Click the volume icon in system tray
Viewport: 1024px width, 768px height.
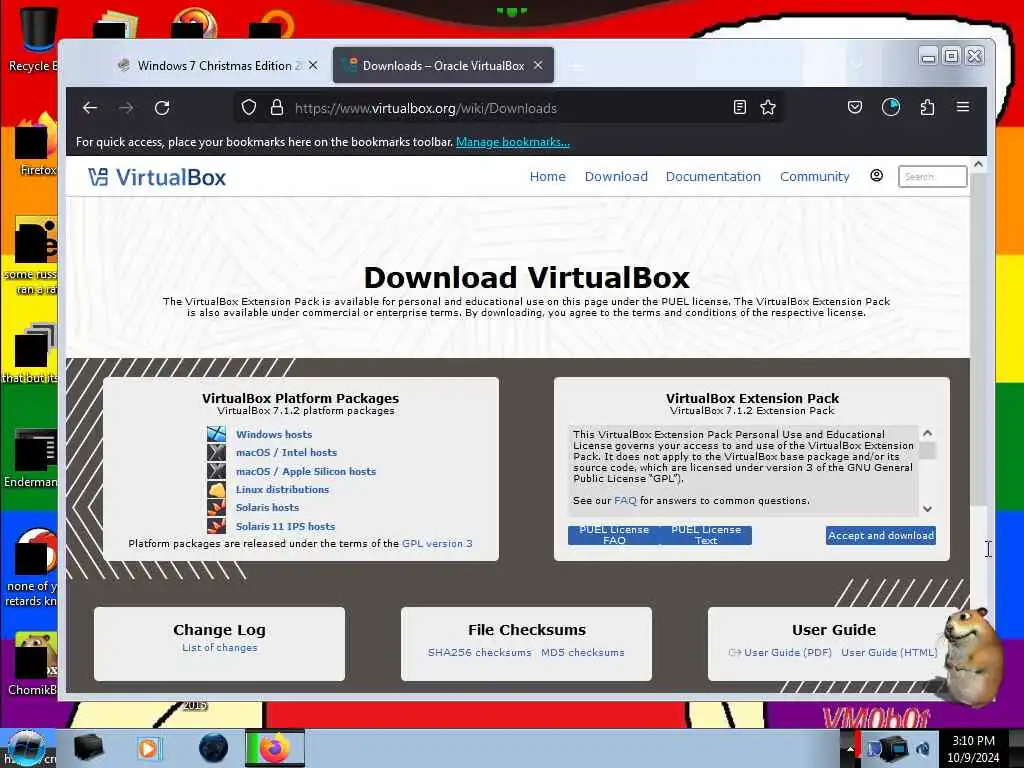[923, 749]
